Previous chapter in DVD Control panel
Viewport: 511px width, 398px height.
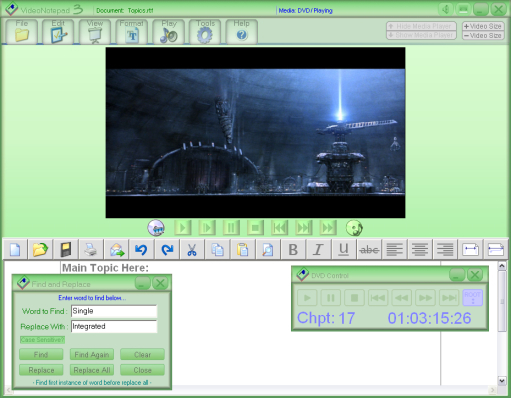(x=378, y=297)
